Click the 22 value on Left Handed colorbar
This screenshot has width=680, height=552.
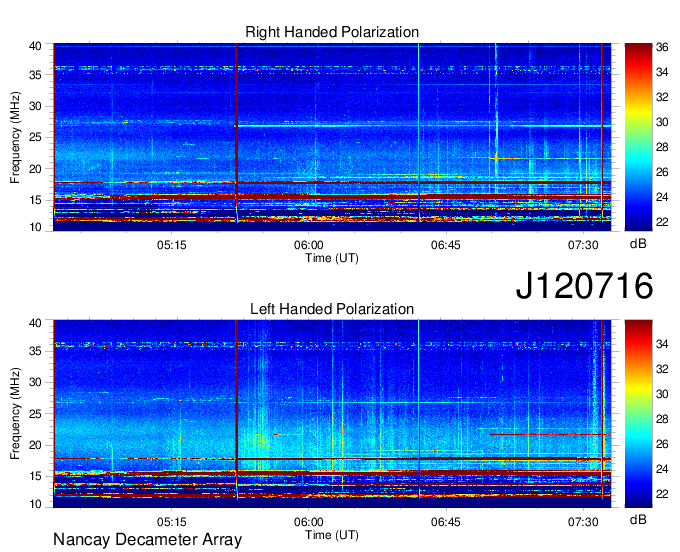[x=662, y=494]
